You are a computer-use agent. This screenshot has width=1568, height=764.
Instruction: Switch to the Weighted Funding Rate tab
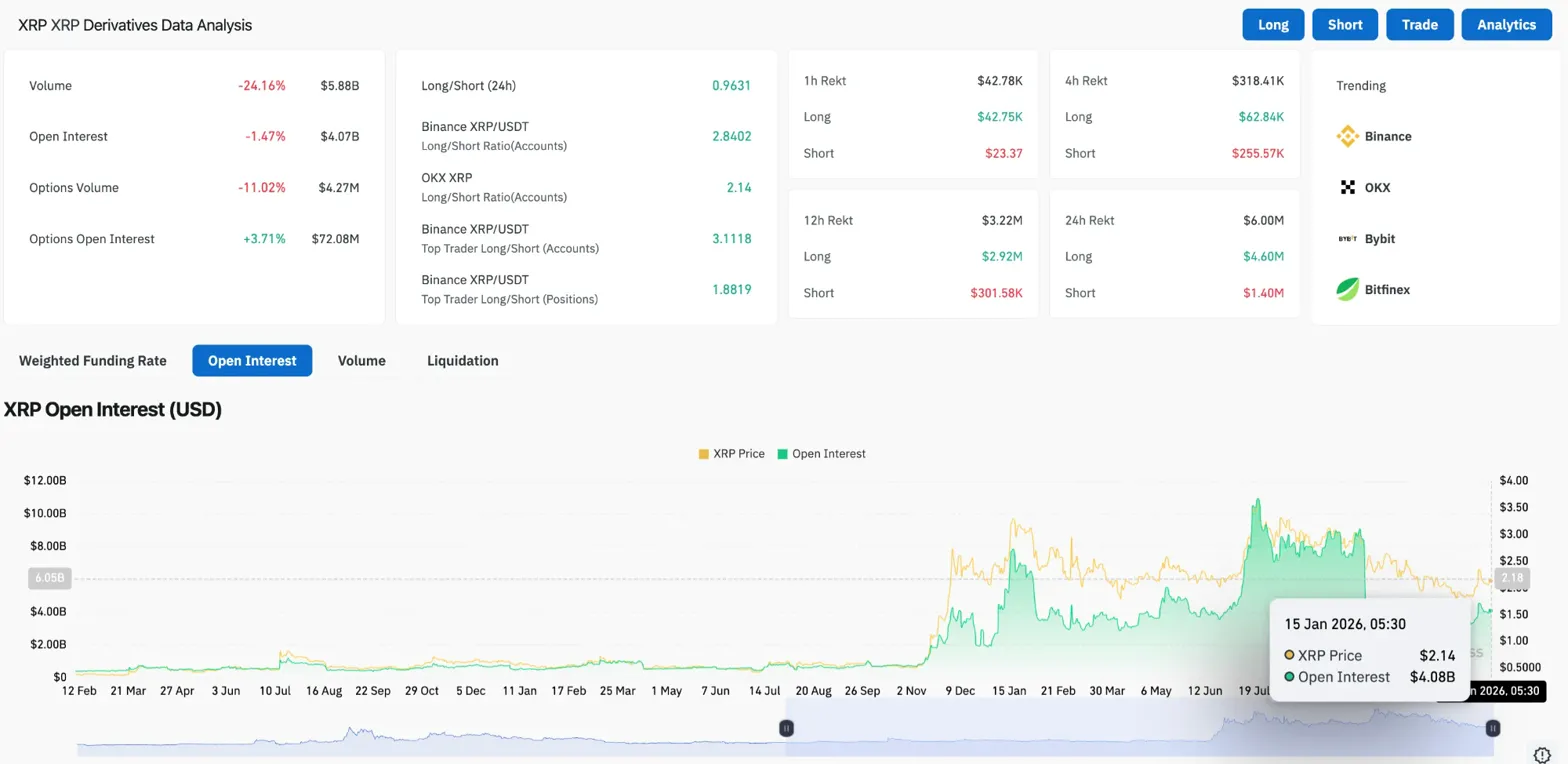pyautogui.click(x=92, y=361)
